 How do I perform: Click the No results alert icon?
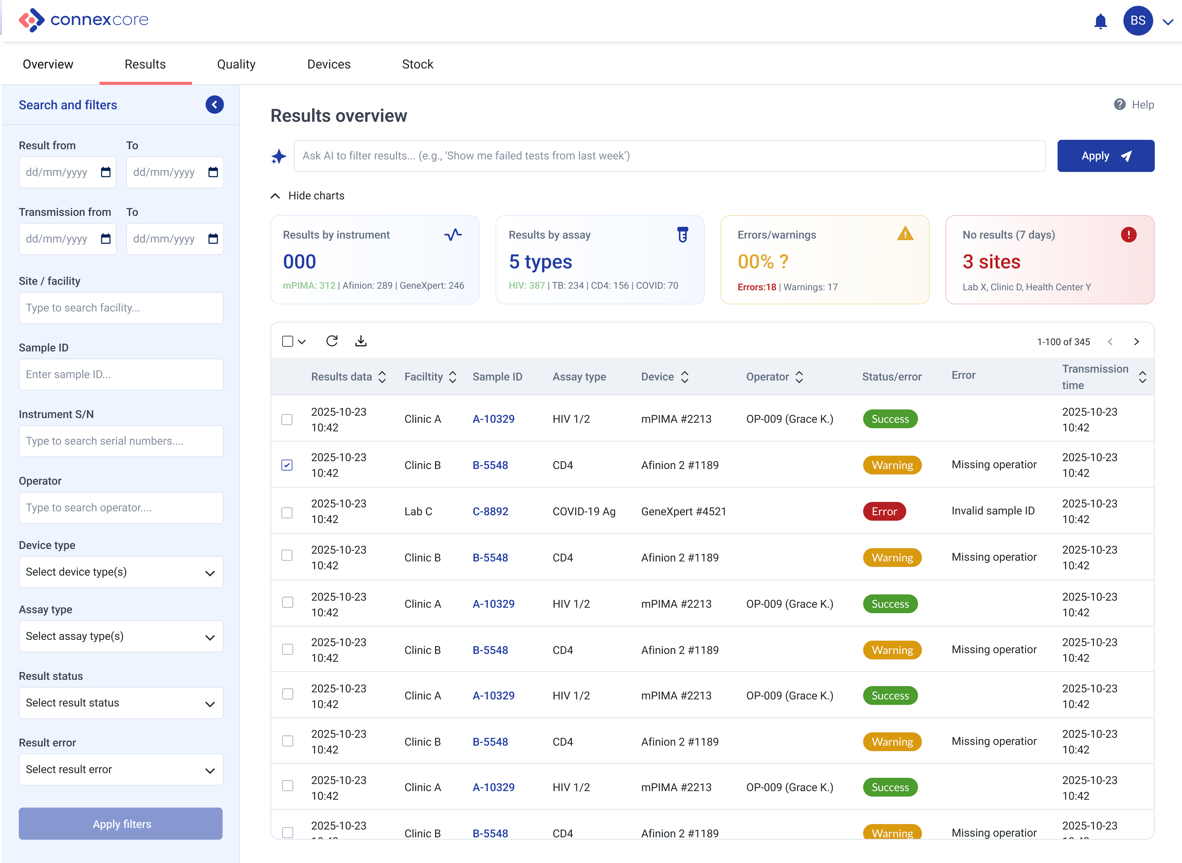(x=1128, y=234)
